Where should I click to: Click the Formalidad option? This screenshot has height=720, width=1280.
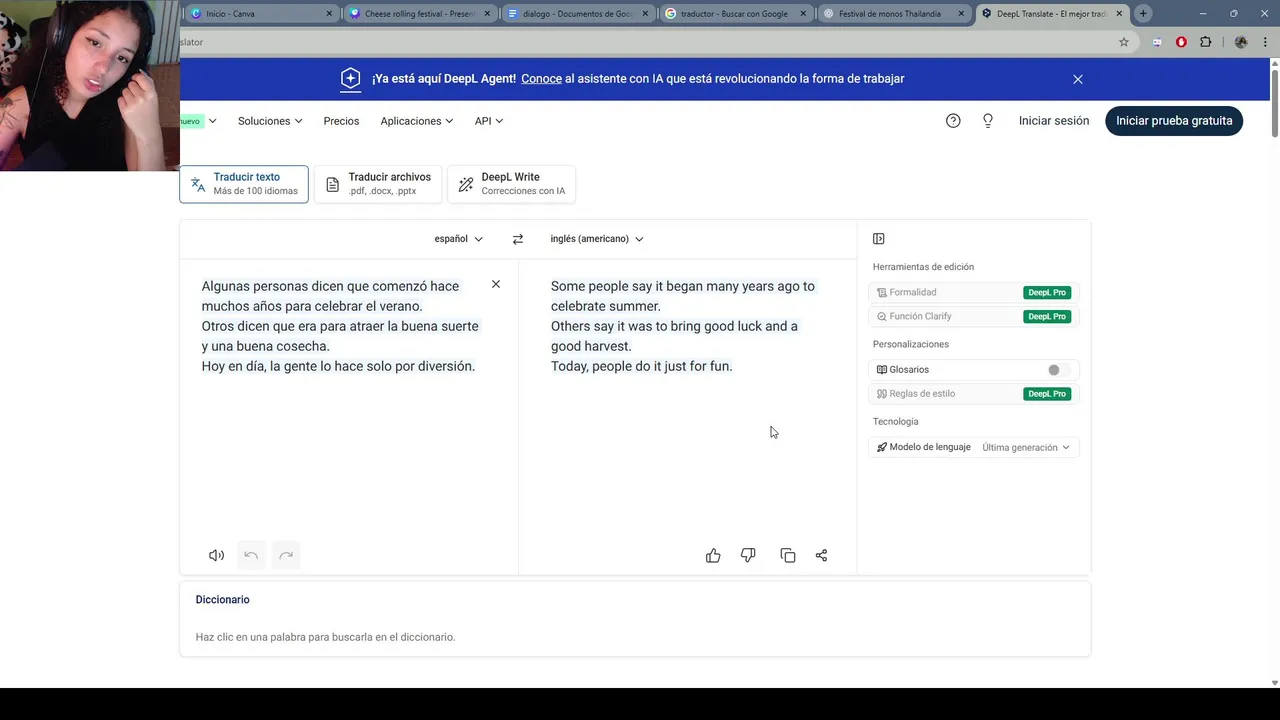[x=972, y=293]
